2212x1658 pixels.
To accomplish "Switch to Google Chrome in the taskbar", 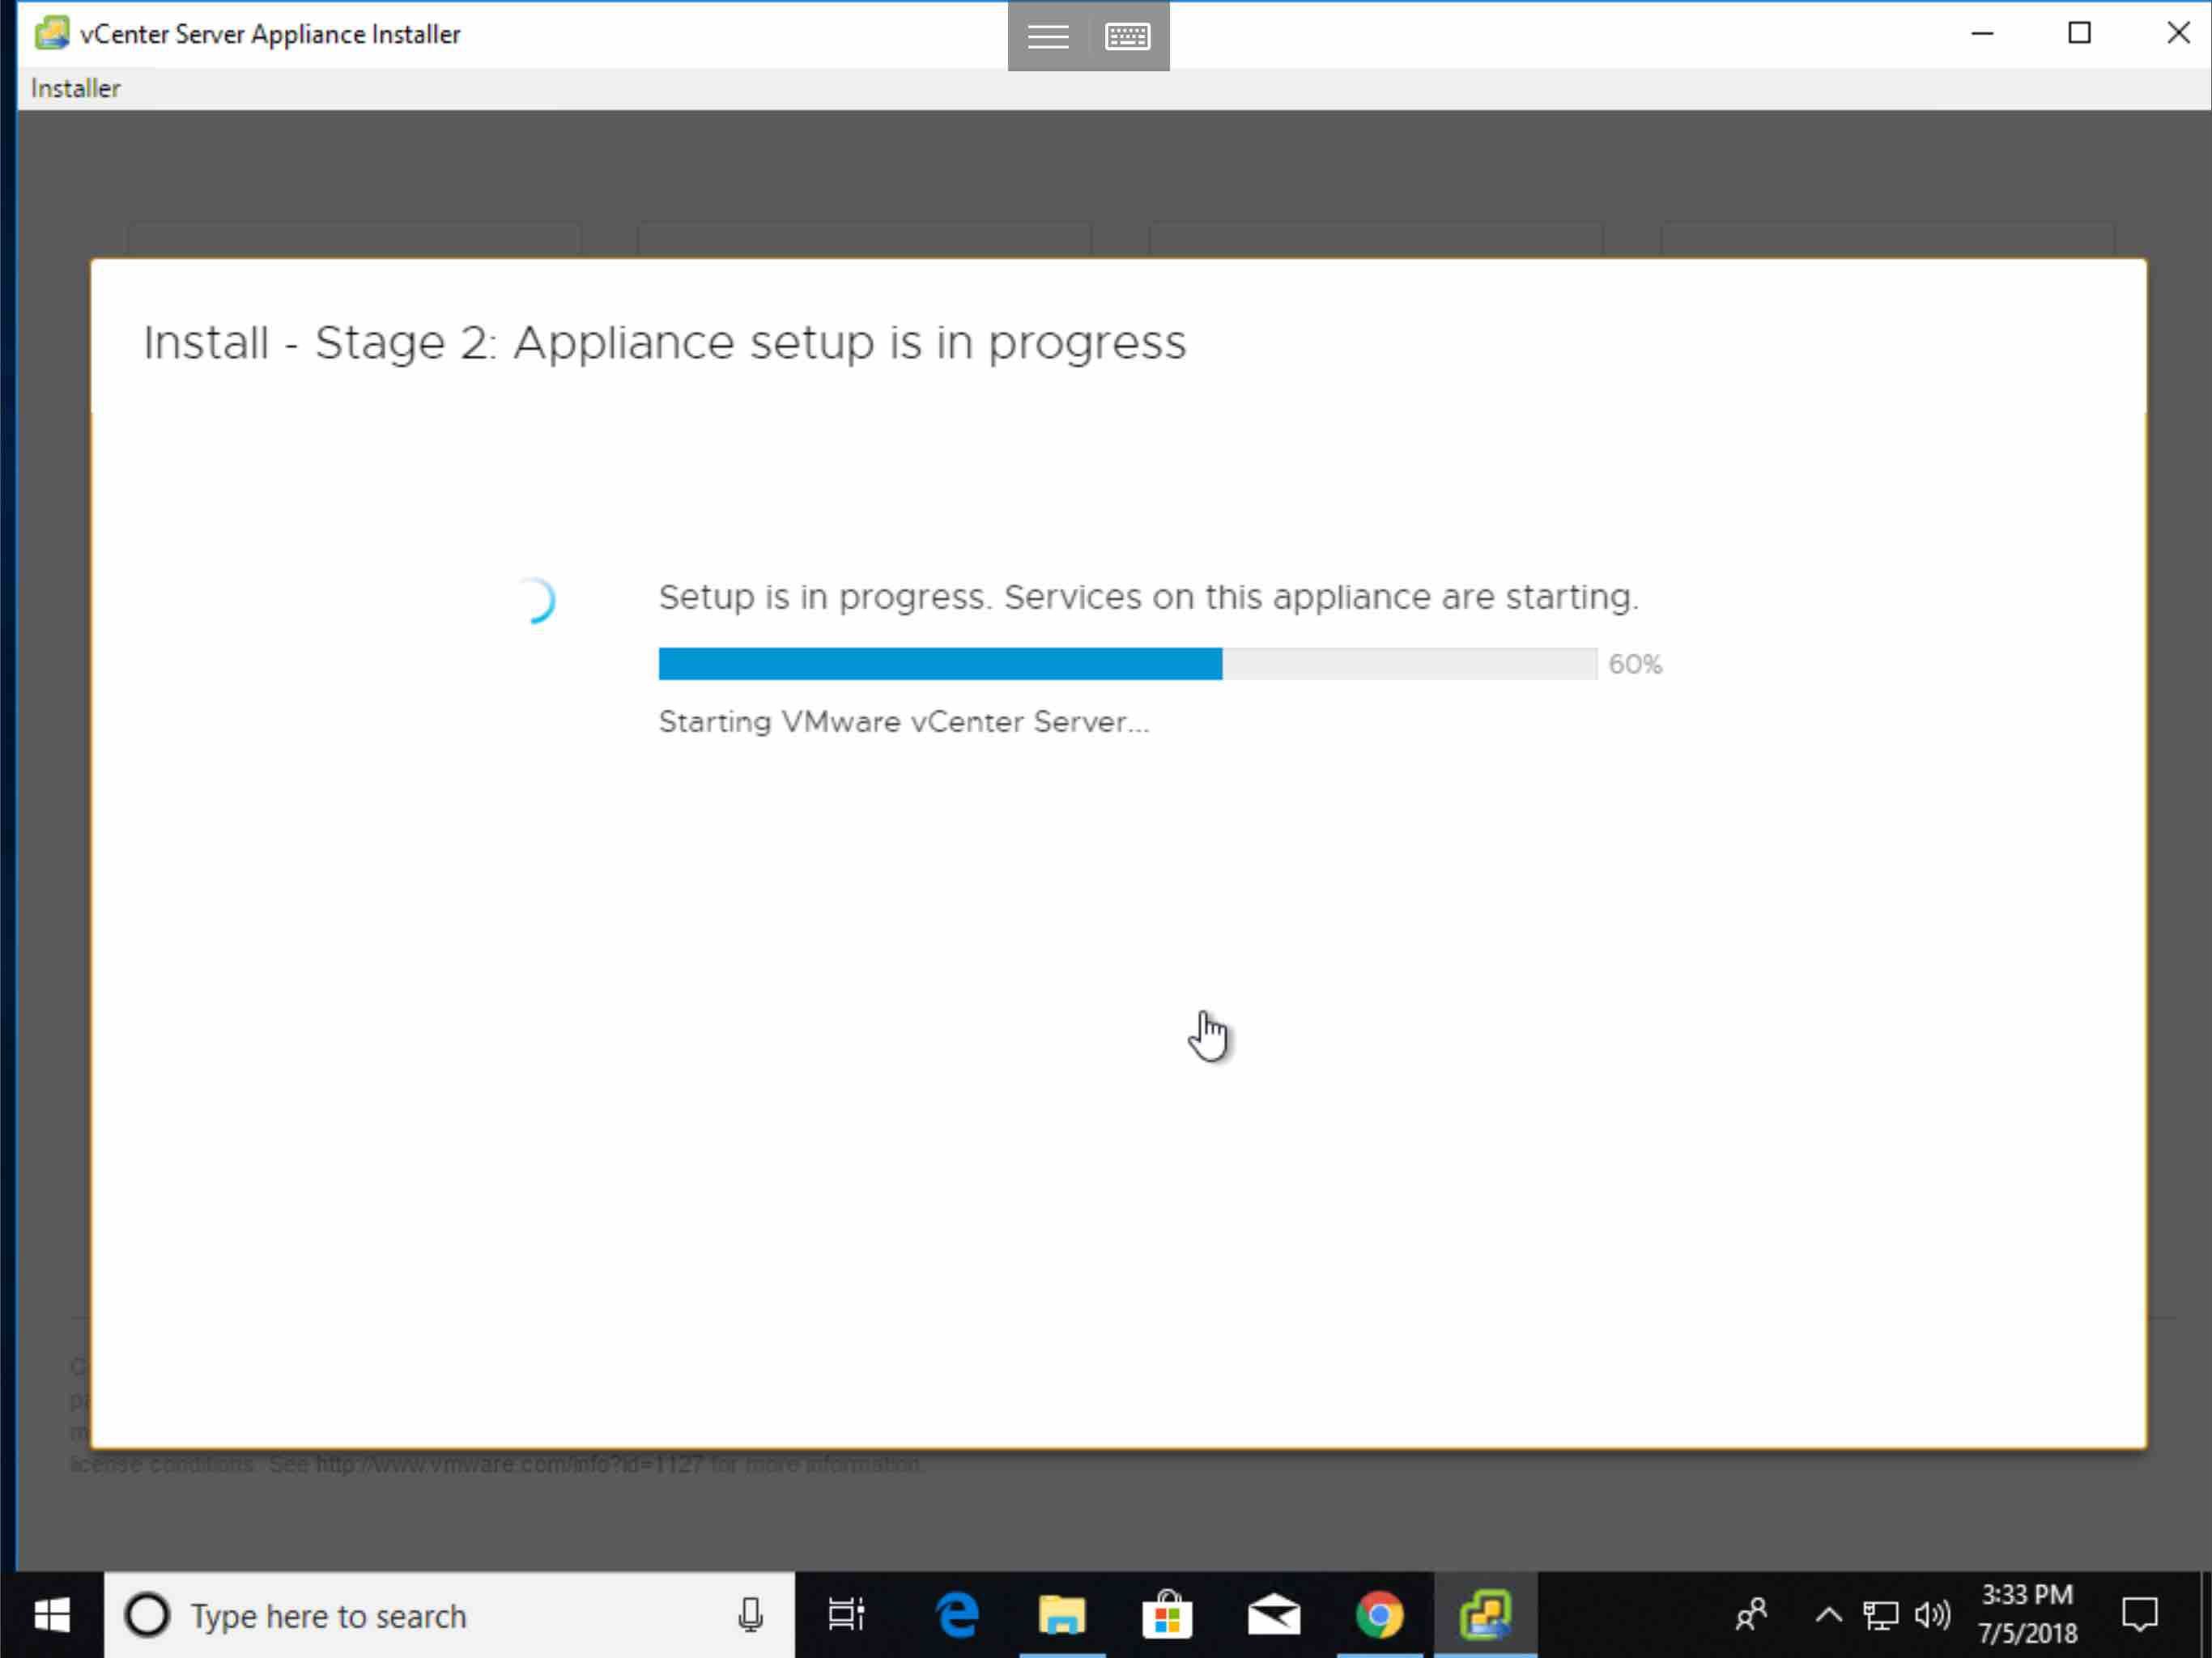I will click(1379, 1615).
